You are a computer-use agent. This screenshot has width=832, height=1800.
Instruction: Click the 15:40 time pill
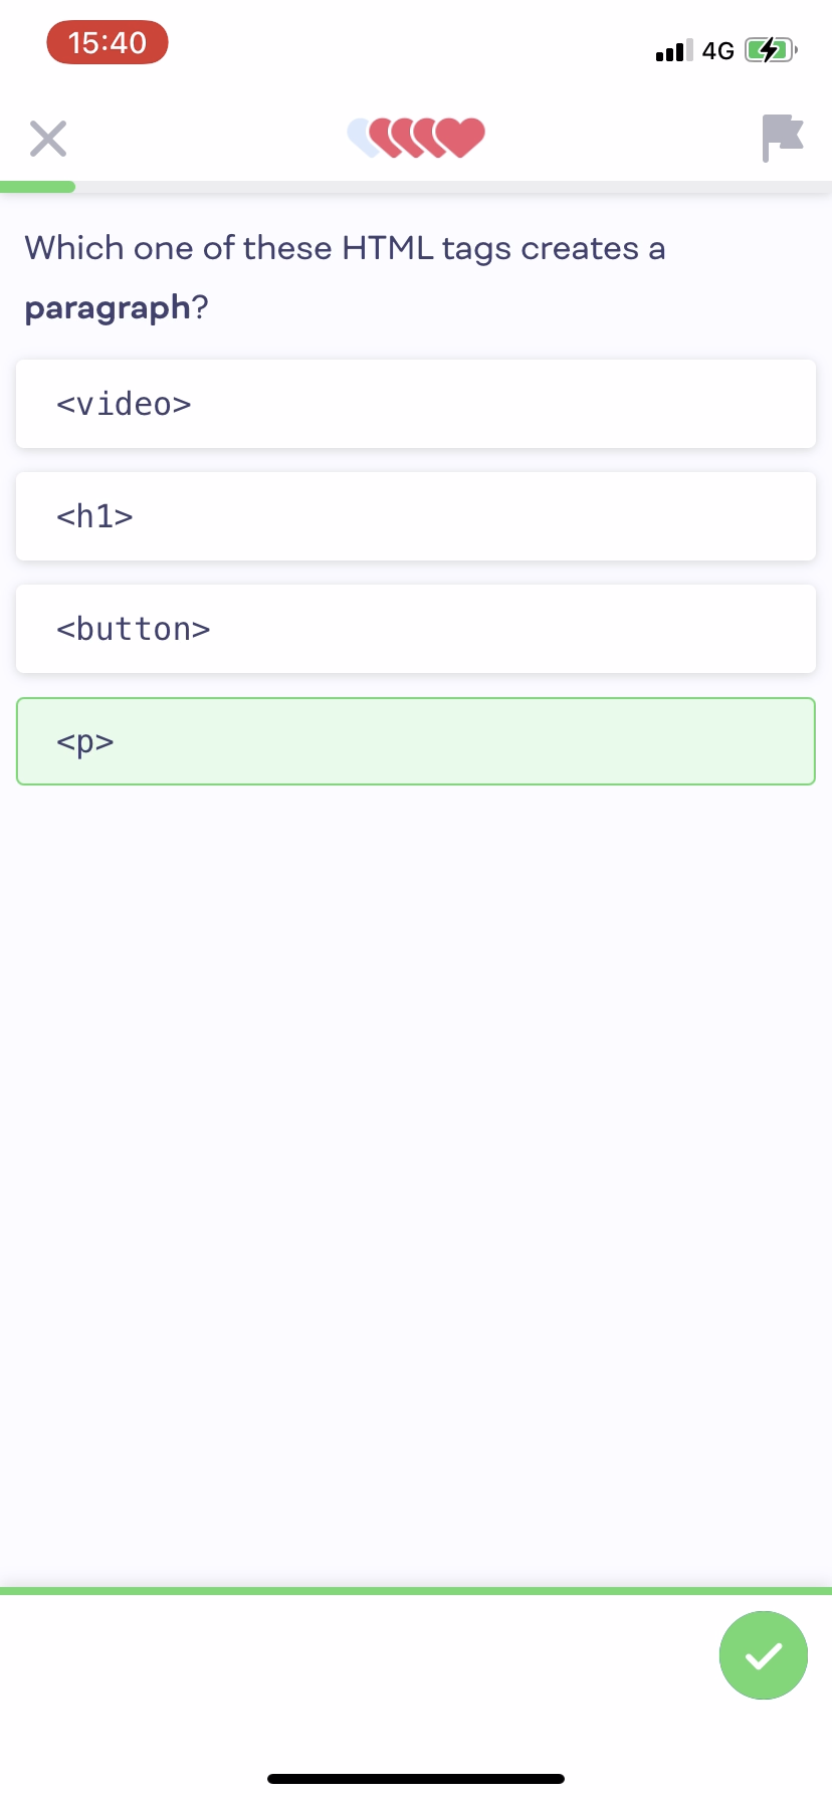(107, 42)
